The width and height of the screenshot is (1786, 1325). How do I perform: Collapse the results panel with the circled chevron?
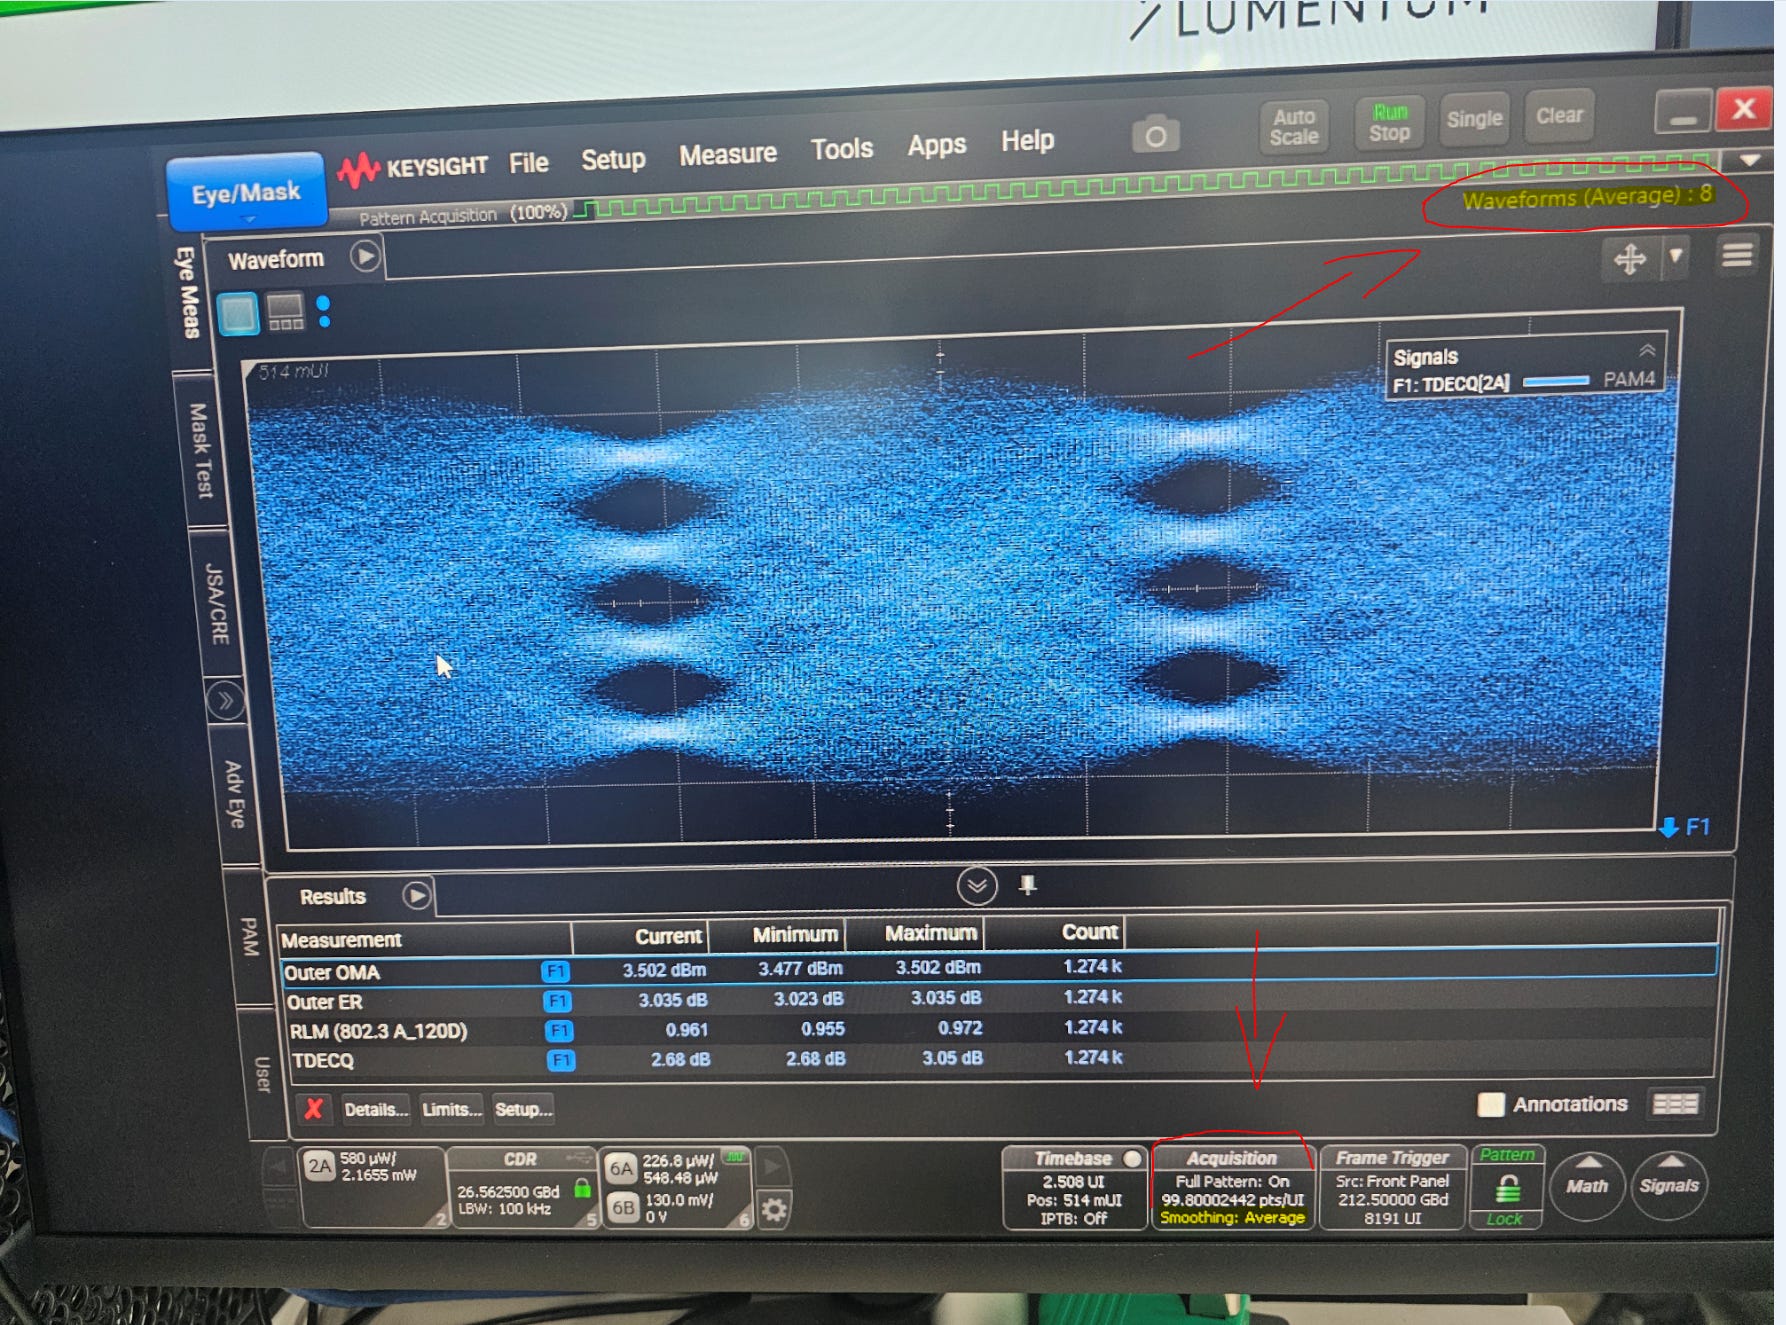coord(977,885)
